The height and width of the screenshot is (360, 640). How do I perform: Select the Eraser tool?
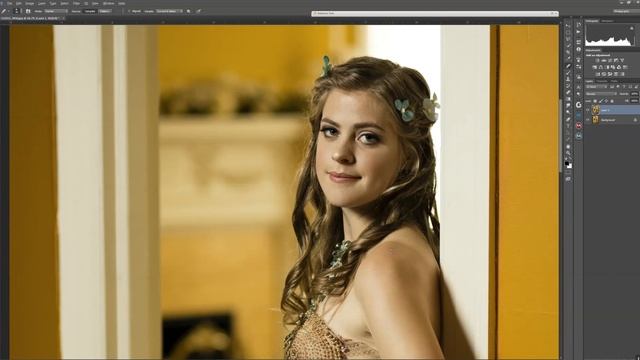(568, 92)
